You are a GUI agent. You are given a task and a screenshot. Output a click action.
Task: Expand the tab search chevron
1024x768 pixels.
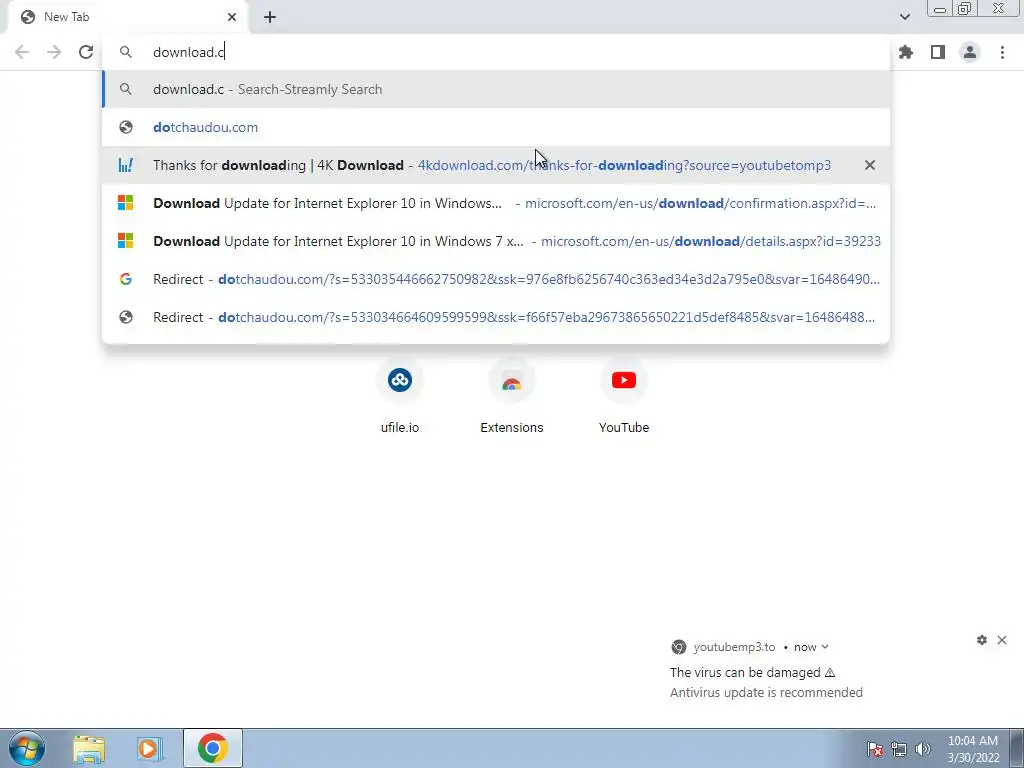point(904,17)
